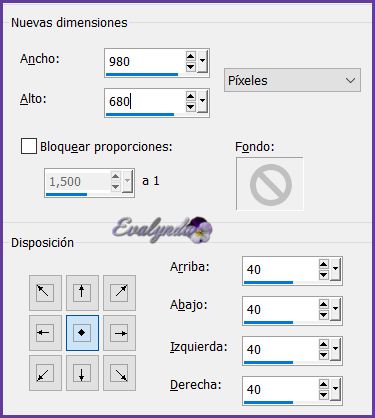Click into the Izquierda input field
Viewport: 375px width, 418px height.
click(281, 349)
